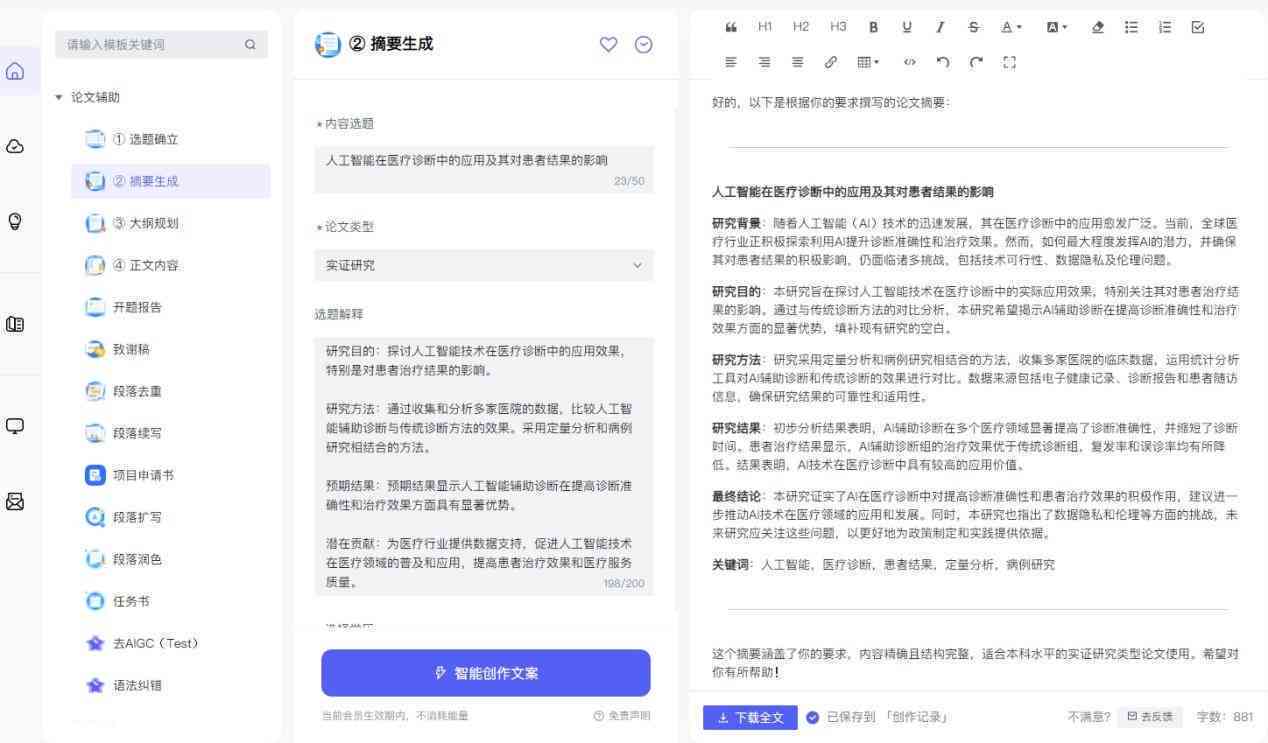The image size is (1268, 743).
Task: Edit the 内容选题 topic field
Action: (484, 169)
